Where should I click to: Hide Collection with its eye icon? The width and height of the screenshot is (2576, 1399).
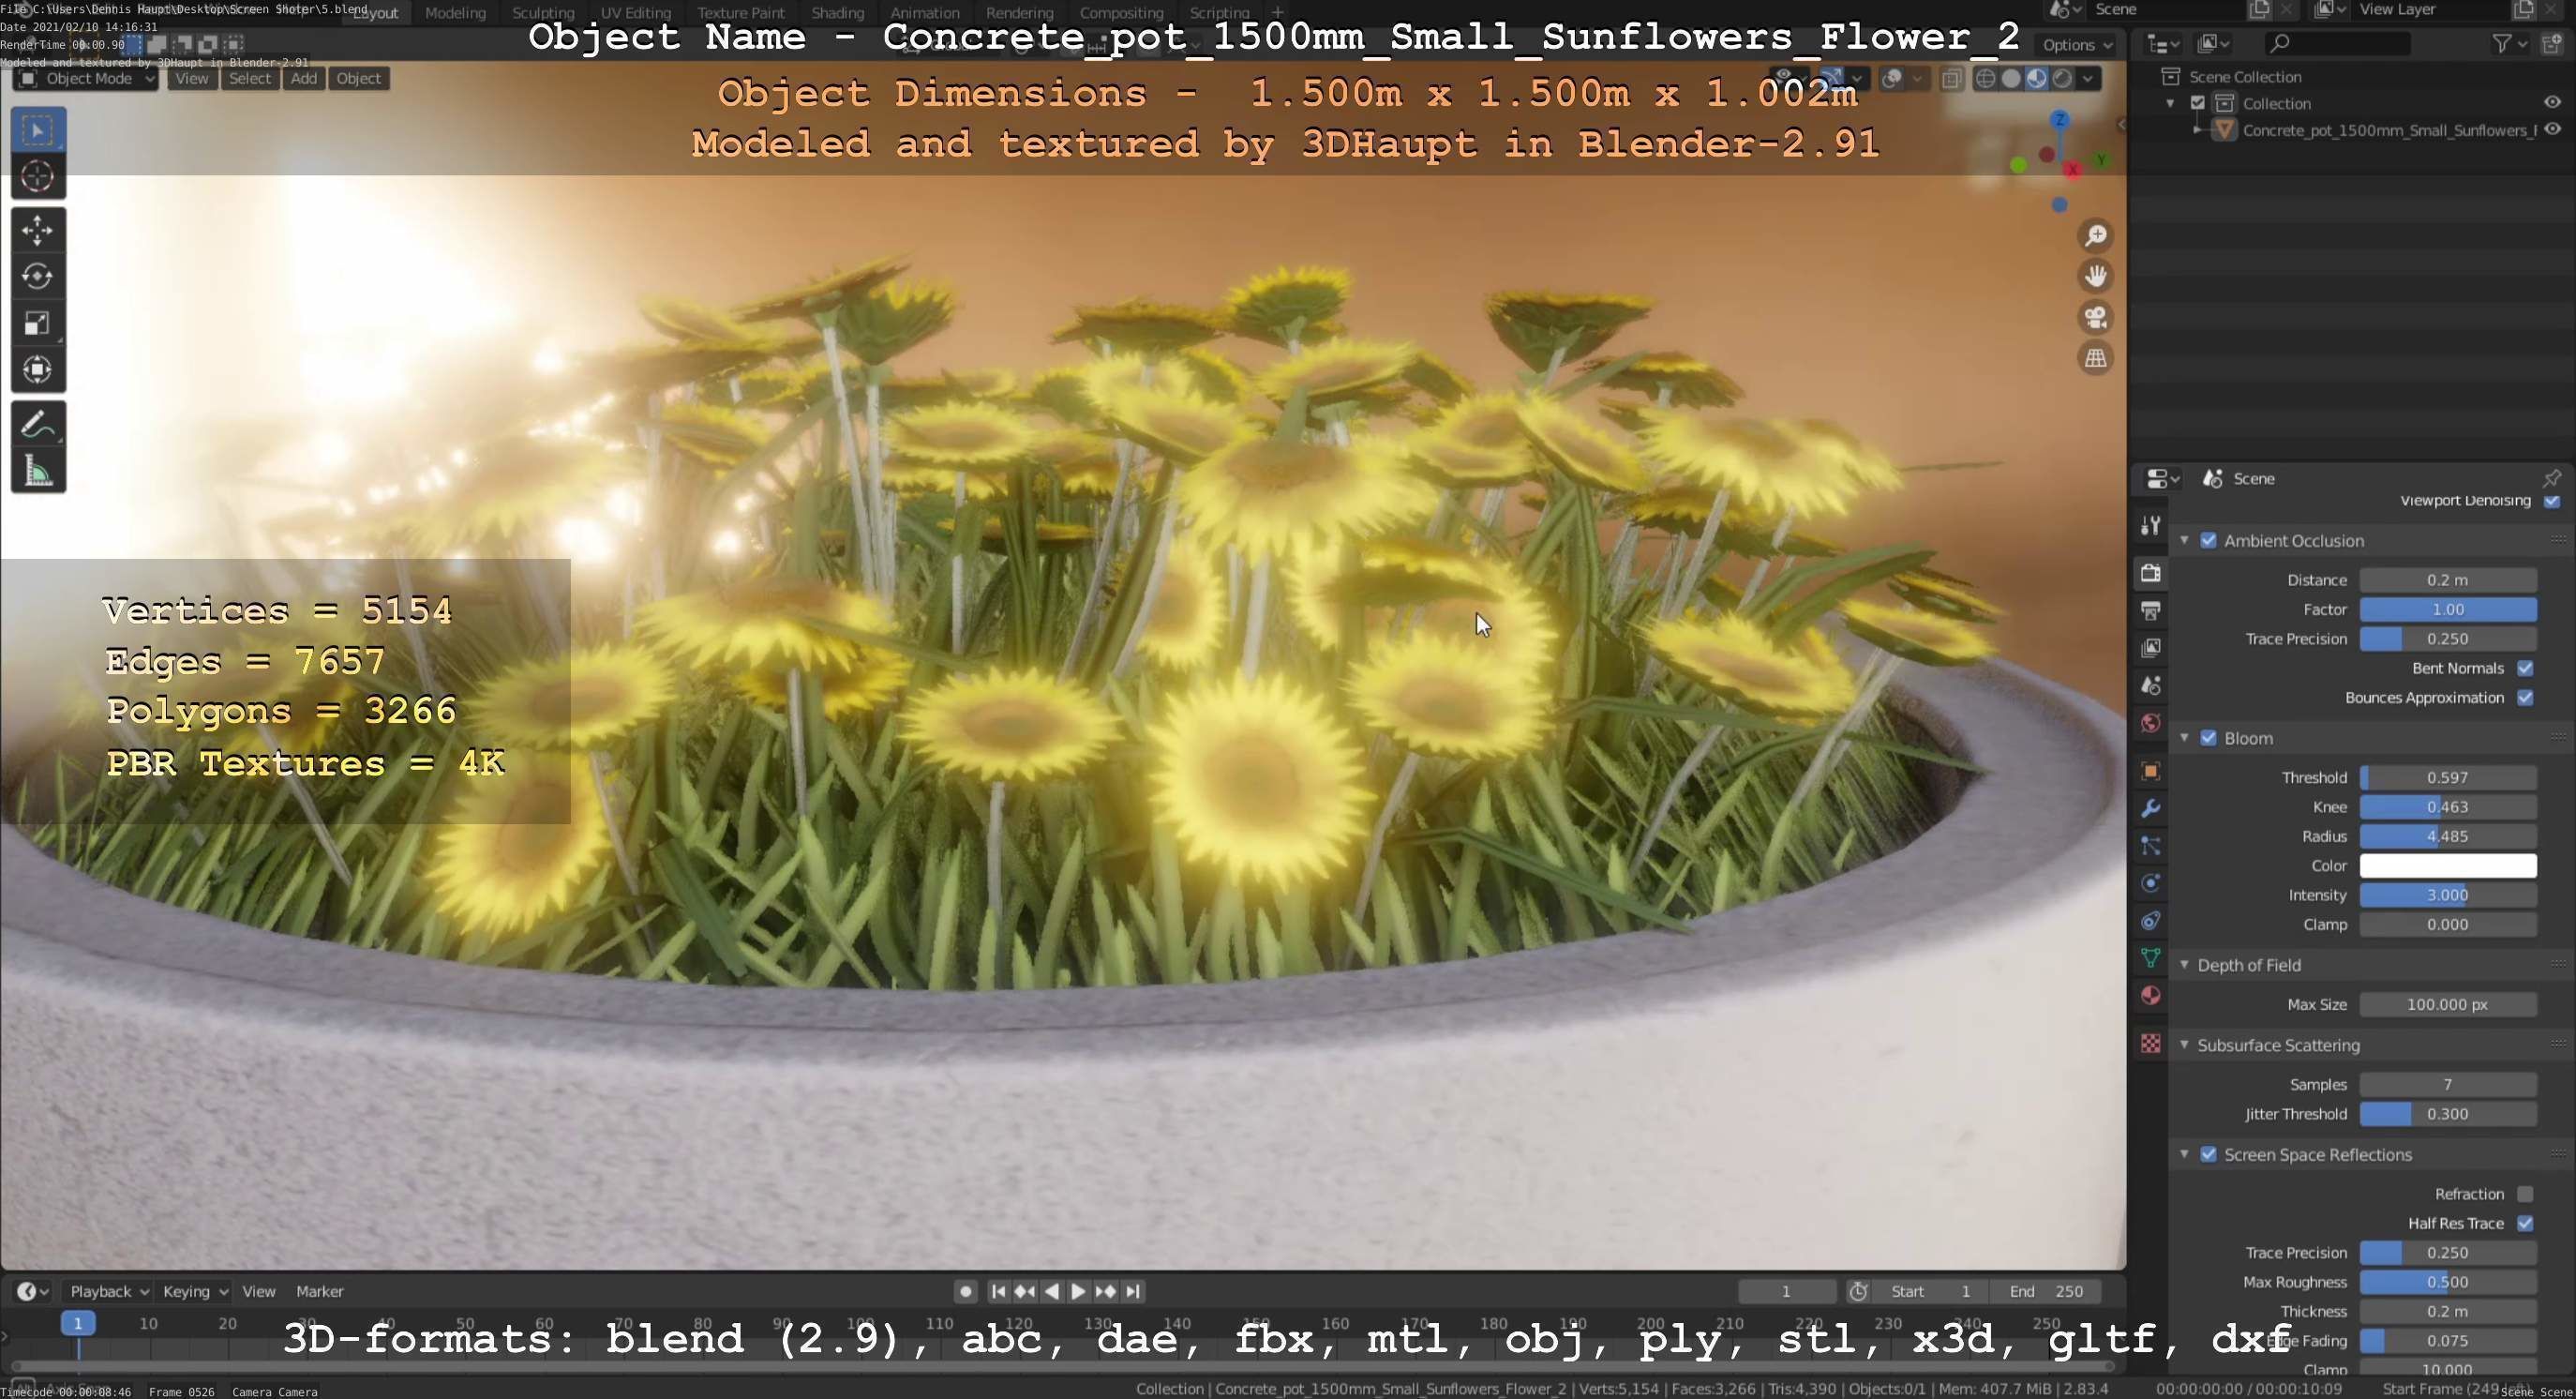(x=2552, y=103)
